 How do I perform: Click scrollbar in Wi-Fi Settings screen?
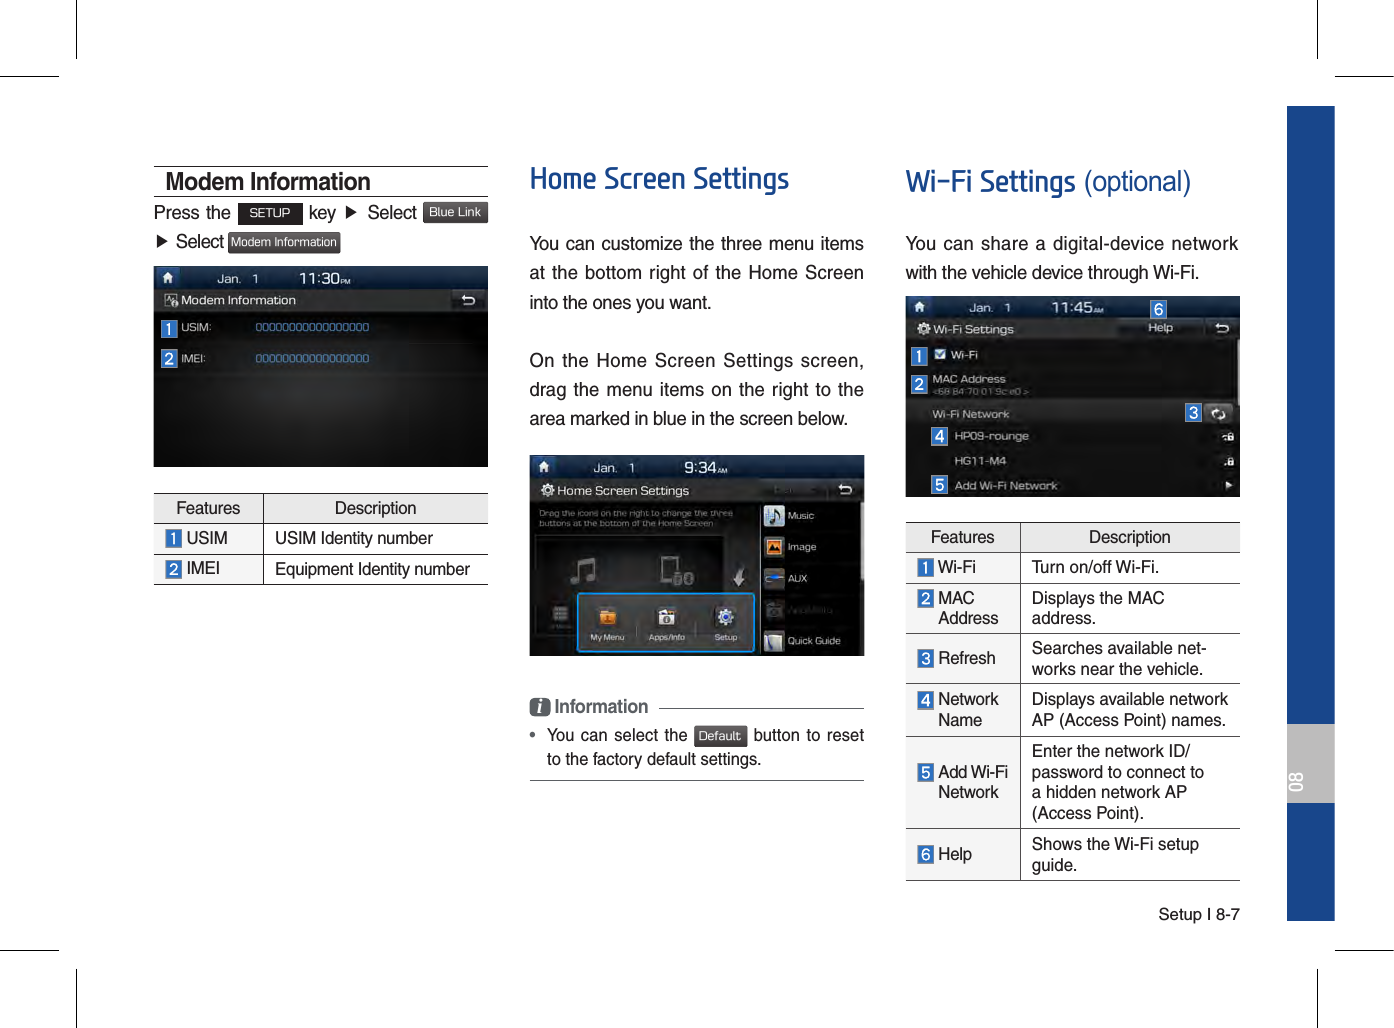[x=1237, y=372]
